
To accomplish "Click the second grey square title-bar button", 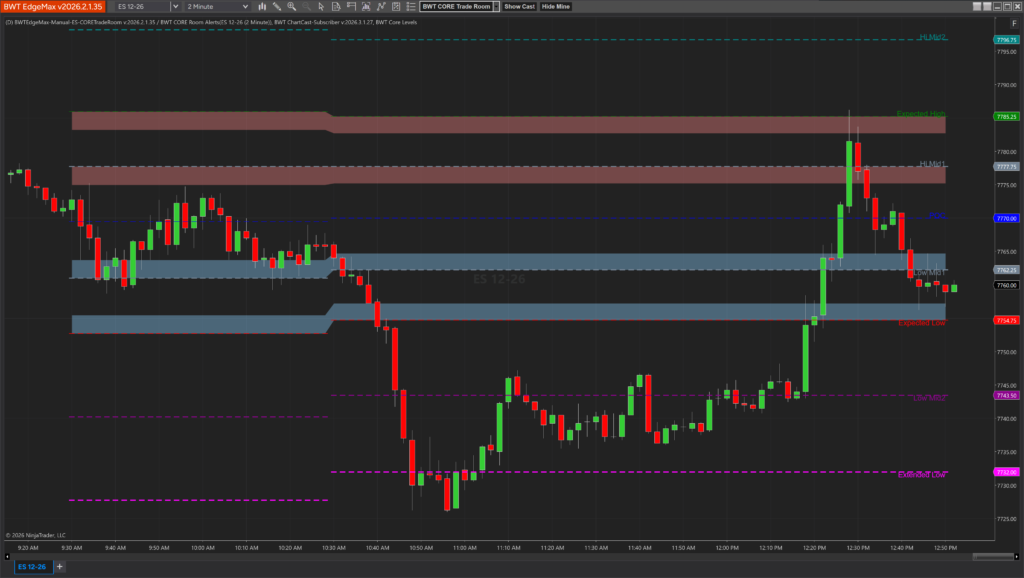I will coord(987,7).
